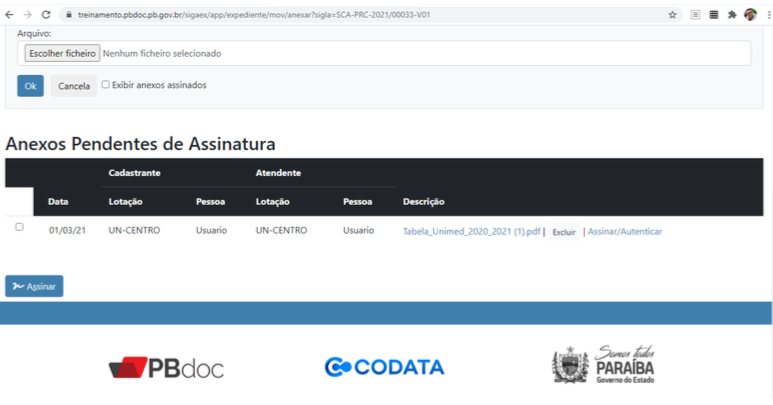
Task: Open Tabela_Unimed_2020_2021 (1).pdf link
Action: coord(471,231)
